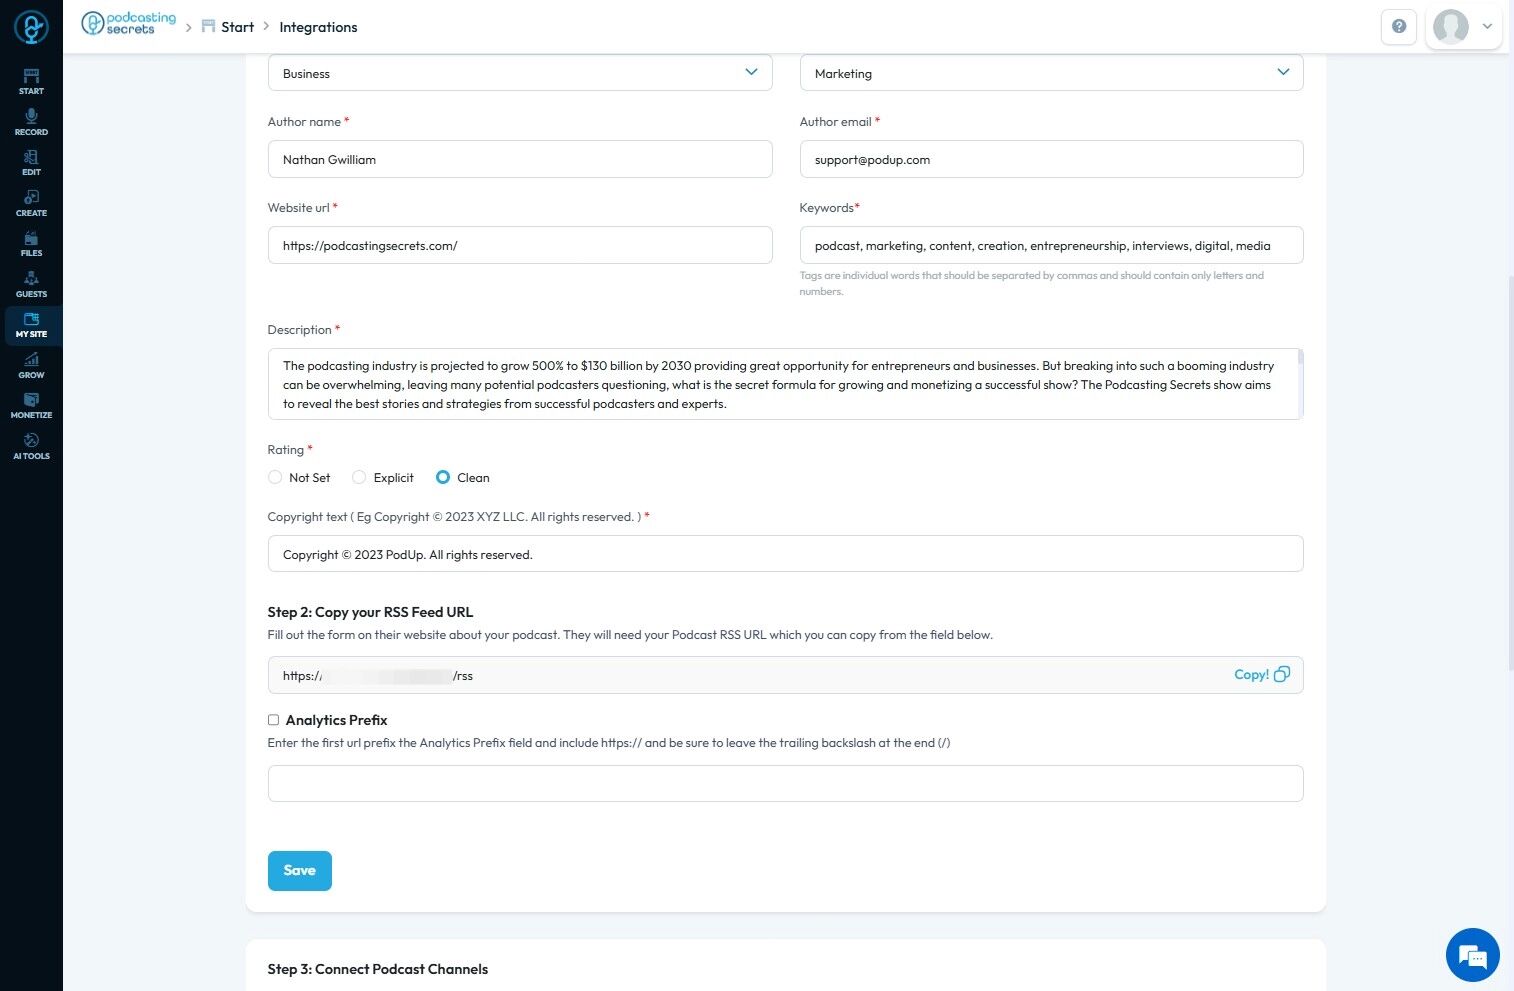Open the user profile avatar menu
This screenshot has height=991, width=1514.
(1462, 27)
